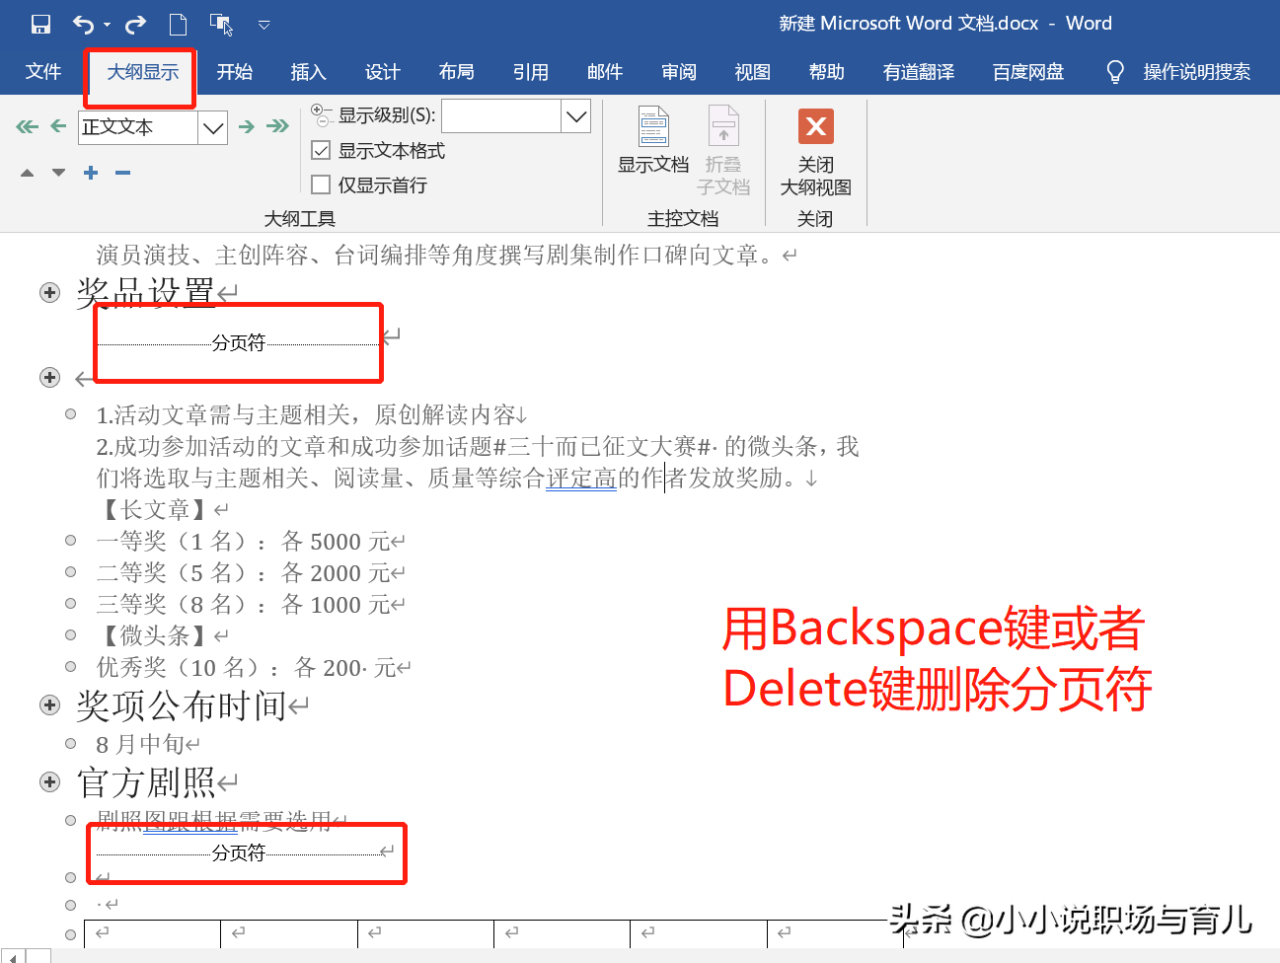
Task: Switch to the 设计 ribbon tab
Action: [x=382, y=72]
